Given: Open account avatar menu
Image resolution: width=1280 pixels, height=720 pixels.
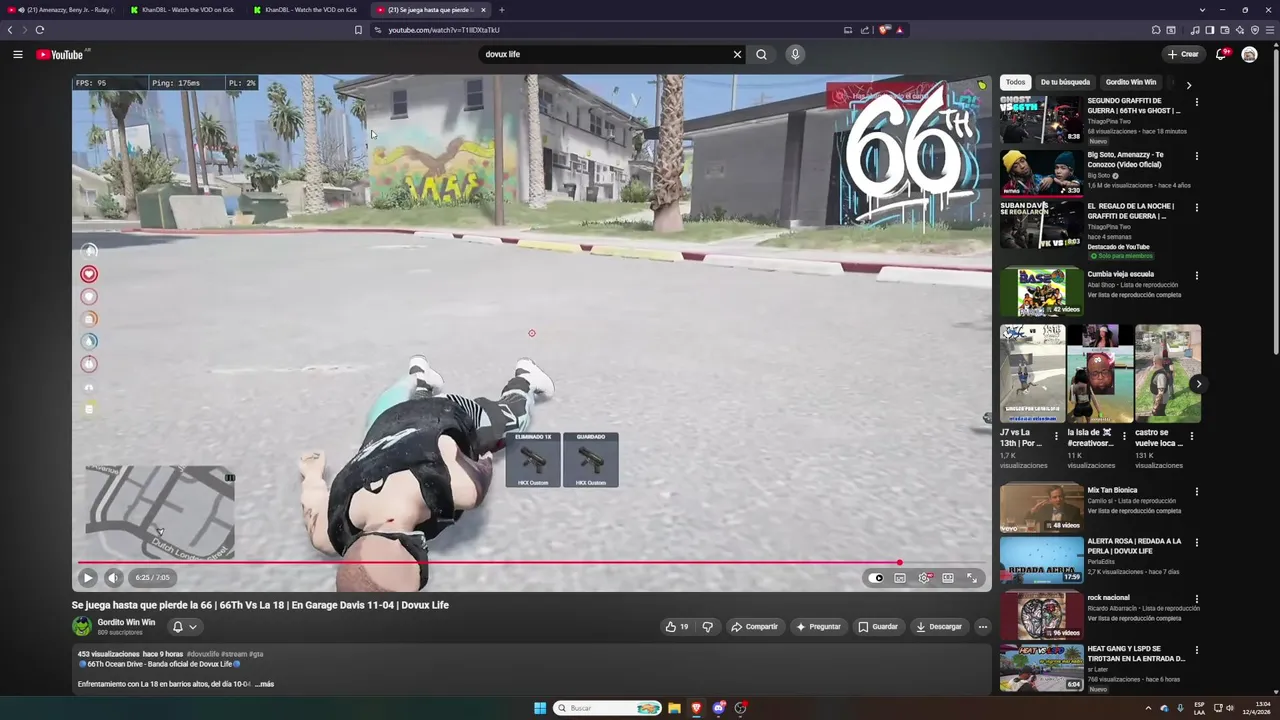Looking at the screenshot, I should (x=1249, y=54).
